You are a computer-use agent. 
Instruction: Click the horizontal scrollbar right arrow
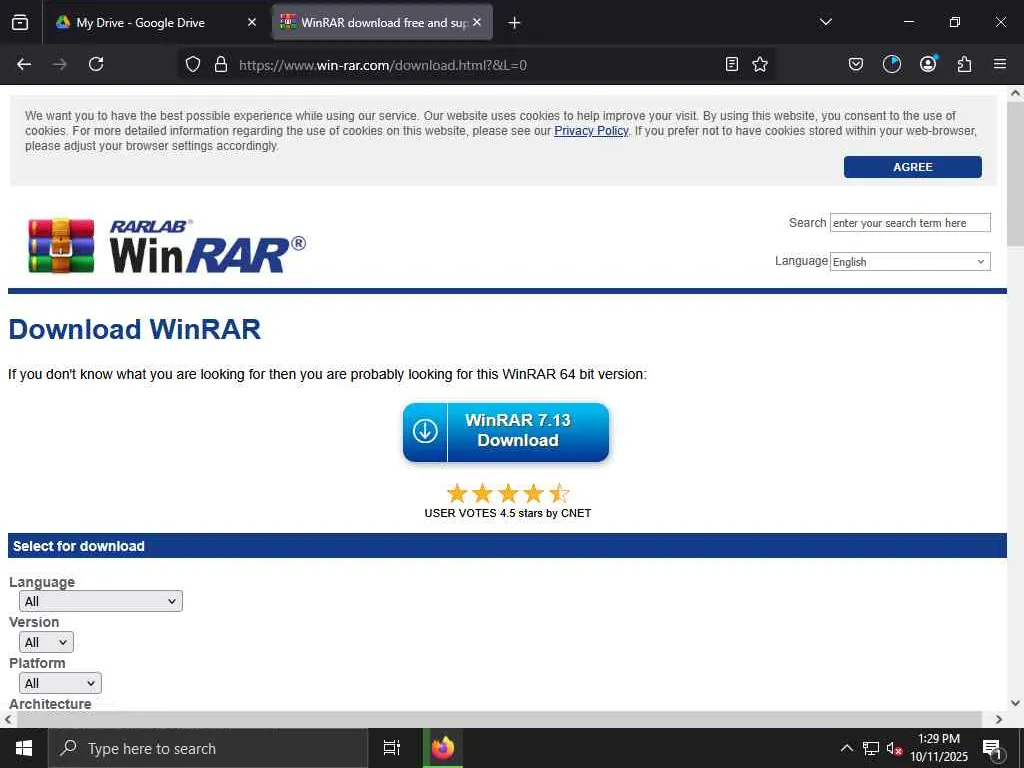pyautogui.click(x=999, y=719)
